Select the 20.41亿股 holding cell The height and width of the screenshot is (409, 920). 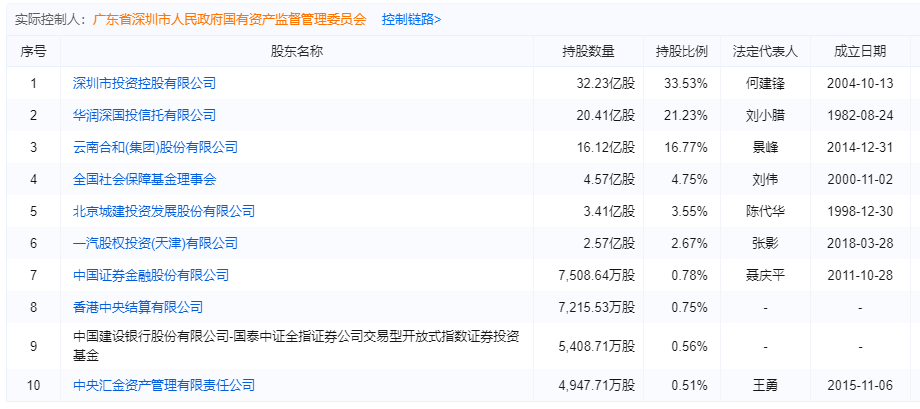coord(606,115)
